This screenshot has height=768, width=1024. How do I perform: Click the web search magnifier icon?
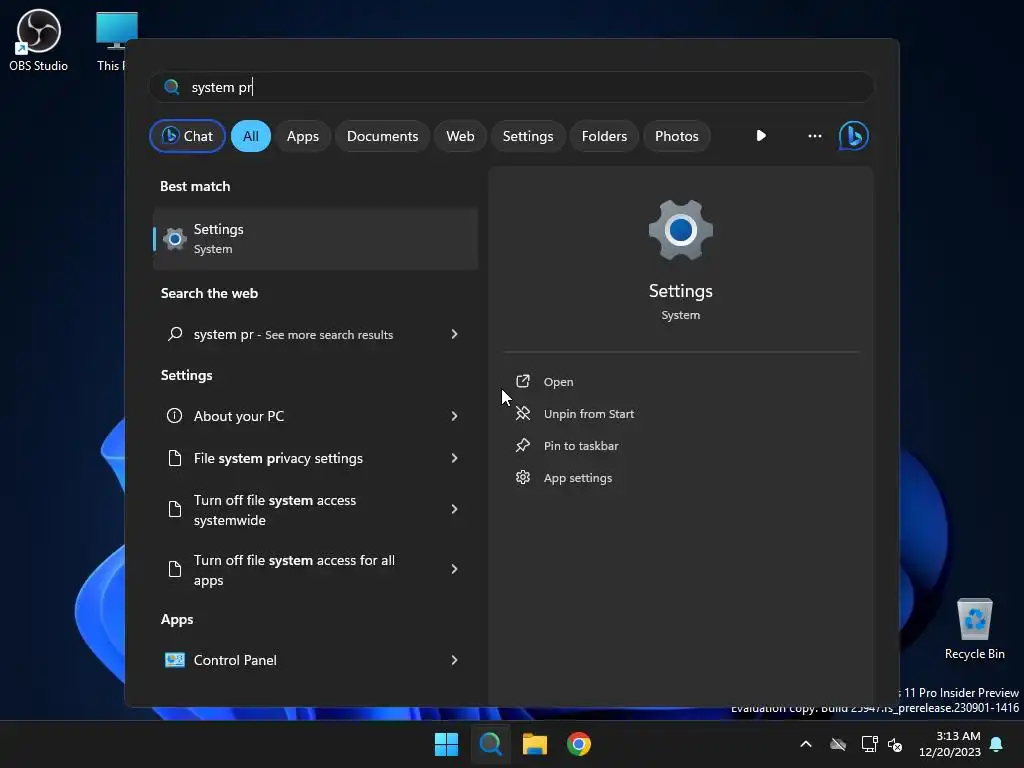[x=174, y=334]
